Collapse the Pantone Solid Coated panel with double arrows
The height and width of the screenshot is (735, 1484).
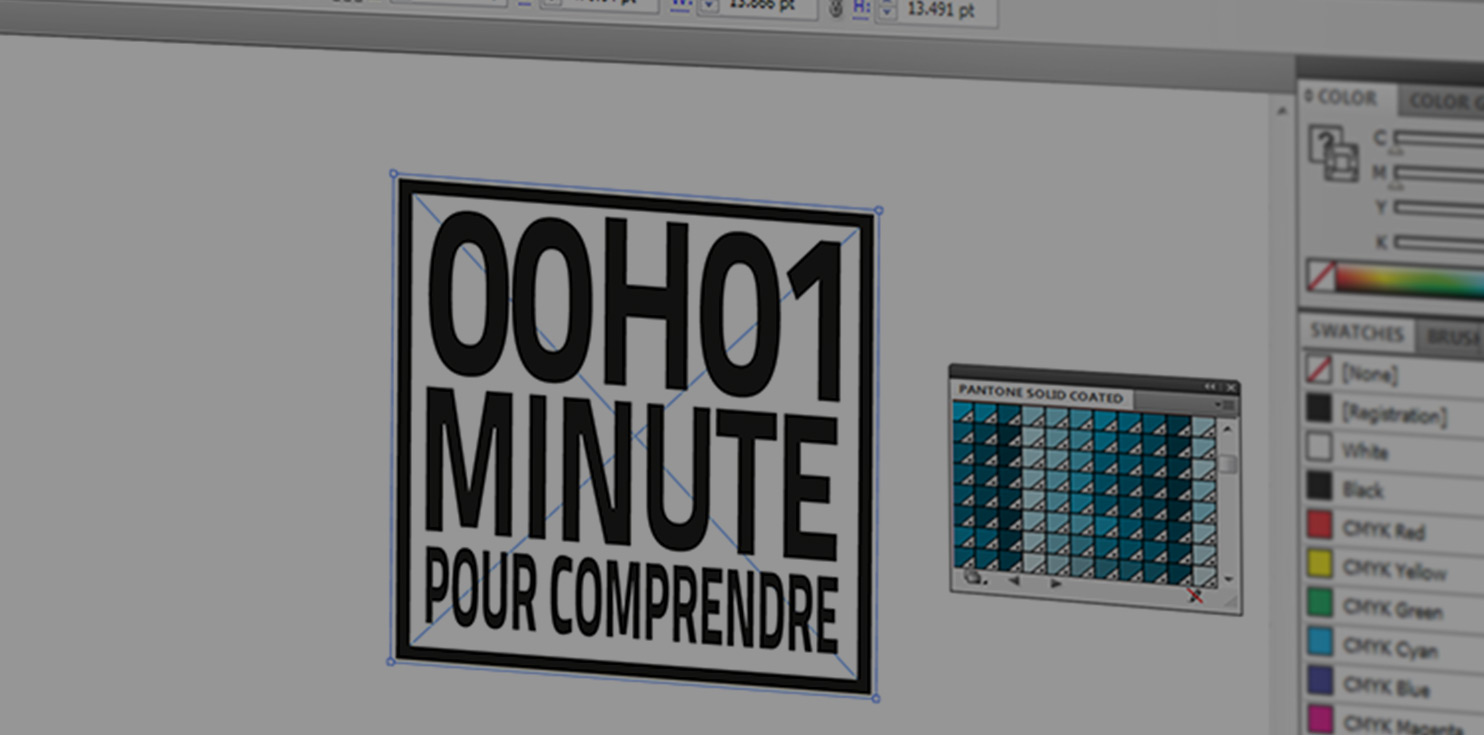[1209, 386]
